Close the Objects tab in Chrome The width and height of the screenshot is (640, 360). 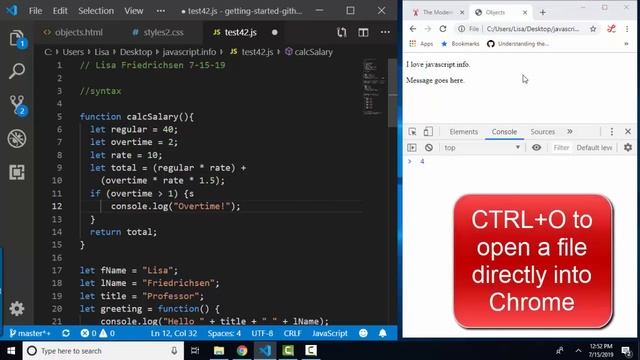[525, 13]
